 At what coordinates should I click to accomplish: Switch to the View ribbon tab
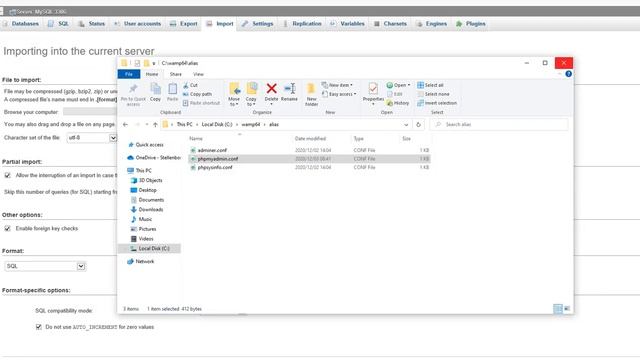coord(198,74)
